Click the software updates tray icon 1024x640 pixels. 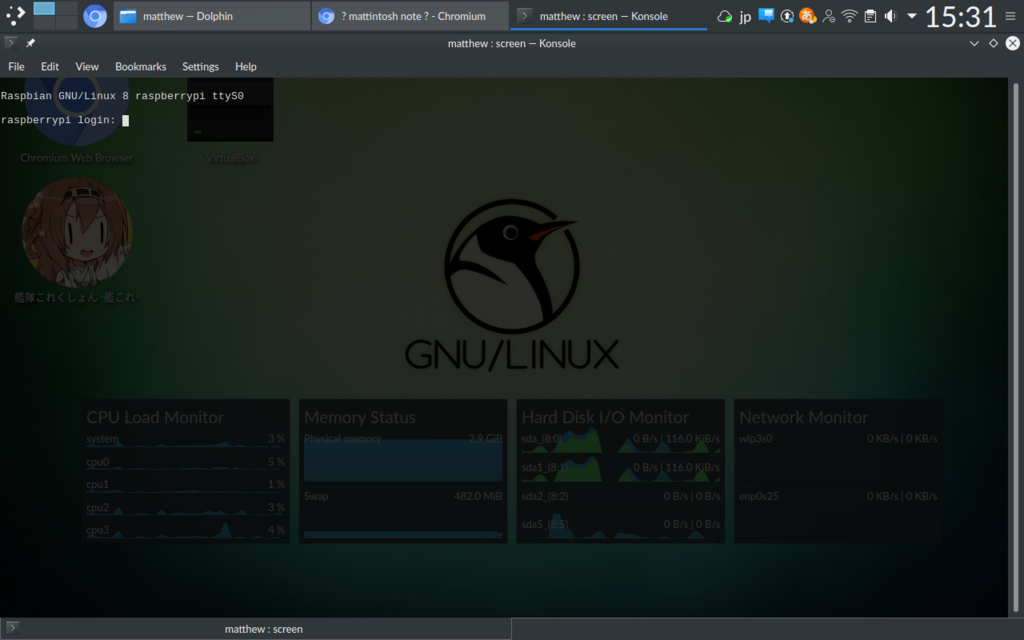[787, 16]
